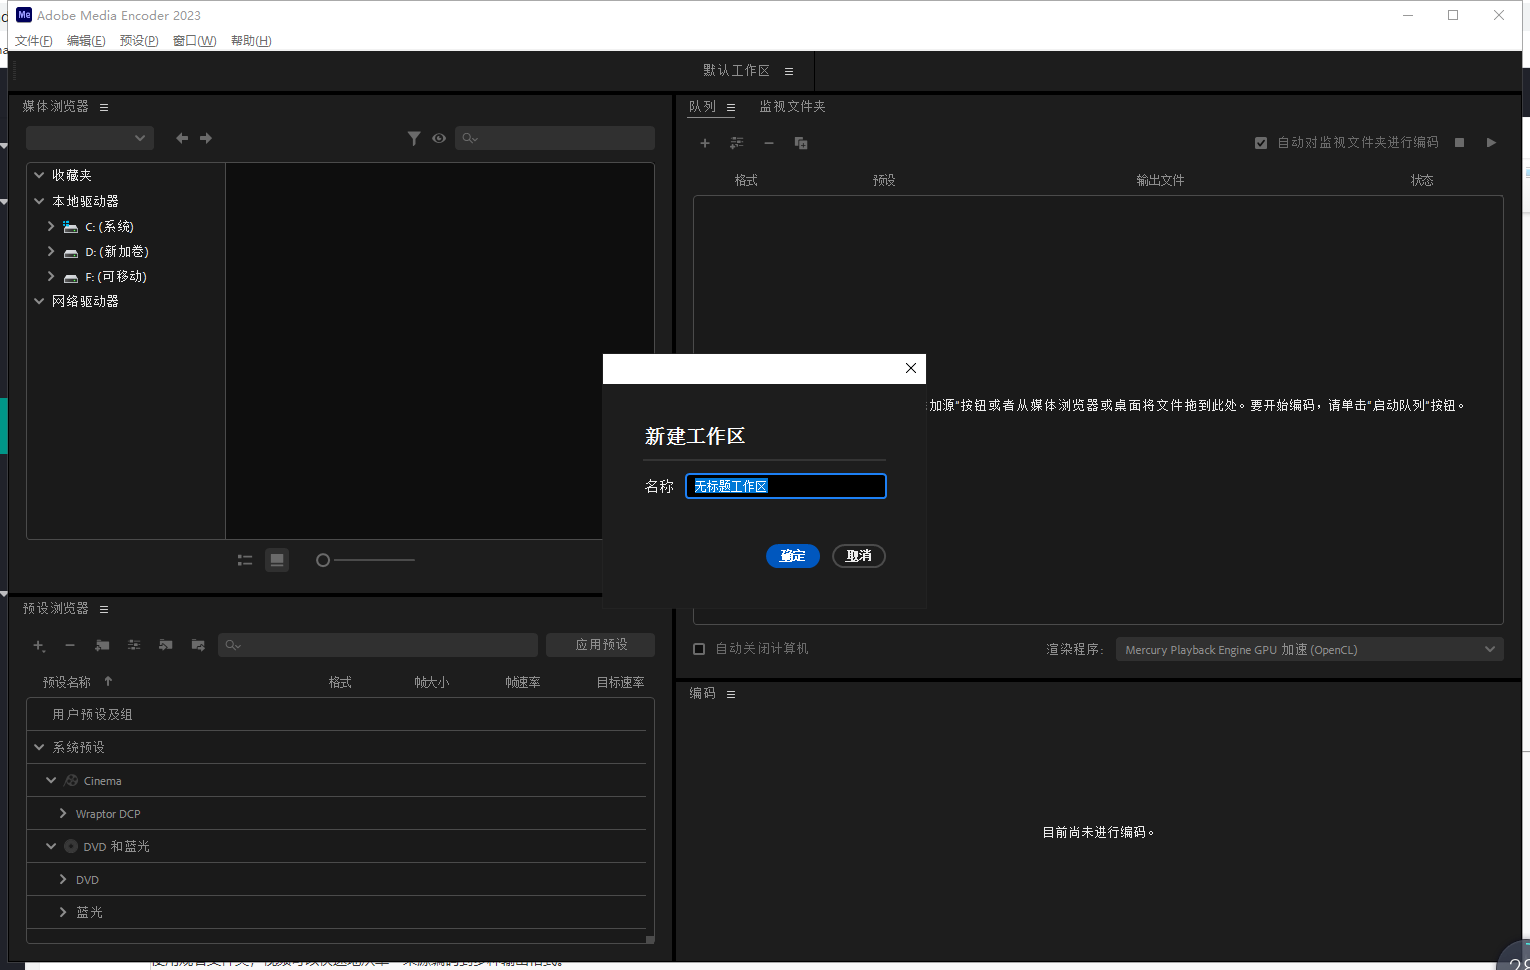Expand the Wraptor DCP preset group
This screenshot has width=1530, height=970.
pyautogui.click(x=63, y=813)
